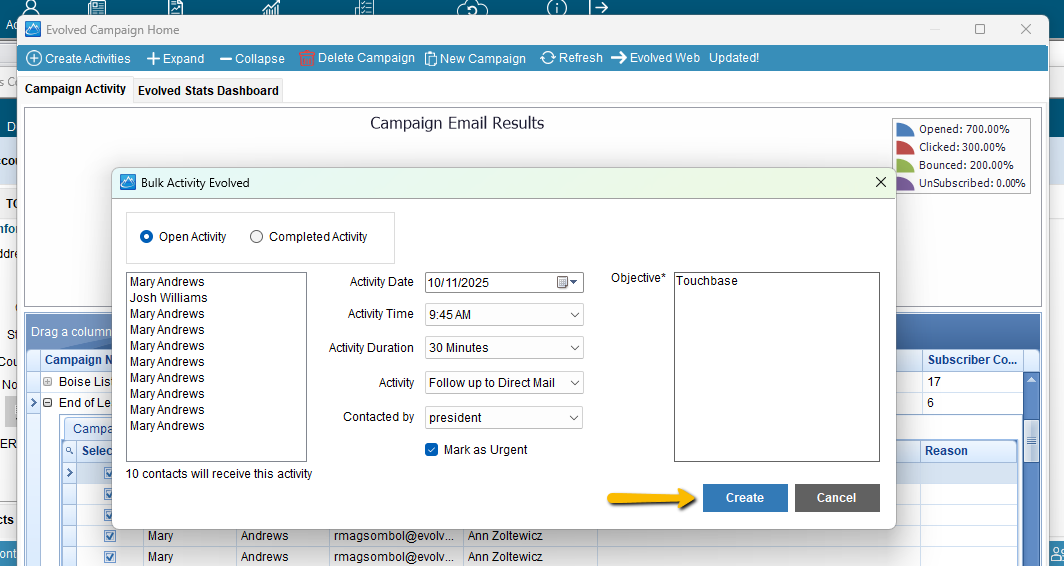This screenshot has width=1064, height=566.
Task: Click the Expand plus icon in toolbar
Action: [153, 59]
